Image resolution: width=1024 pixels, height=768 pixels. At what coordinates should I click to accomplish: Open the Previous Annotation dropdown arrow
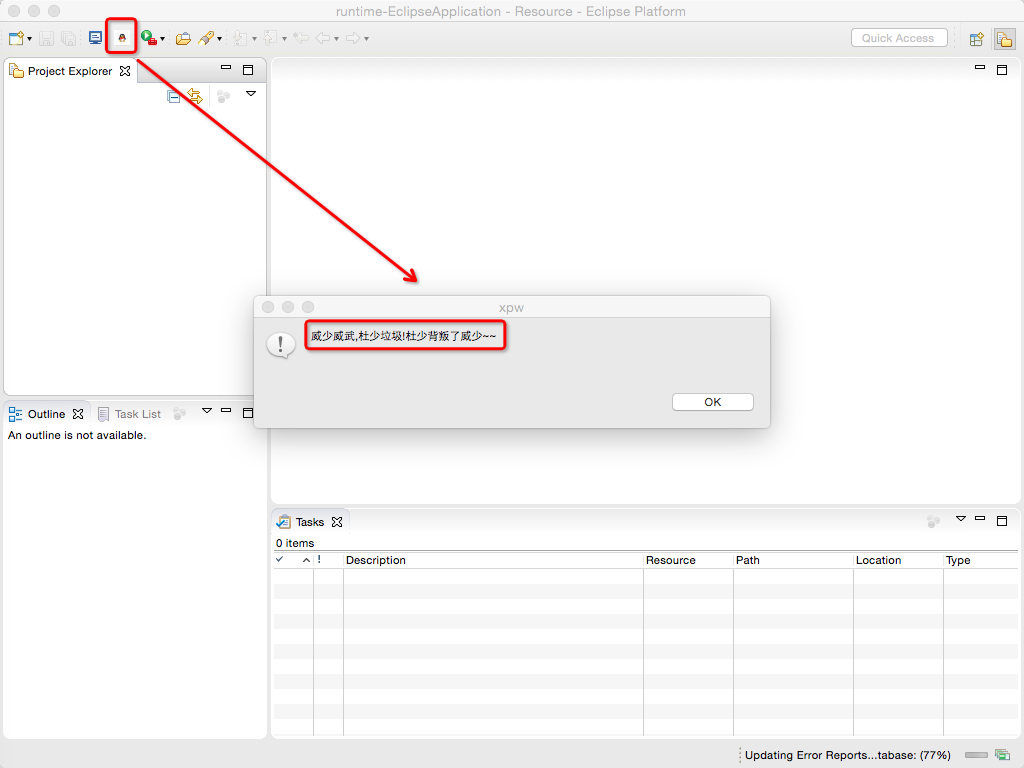284,39
